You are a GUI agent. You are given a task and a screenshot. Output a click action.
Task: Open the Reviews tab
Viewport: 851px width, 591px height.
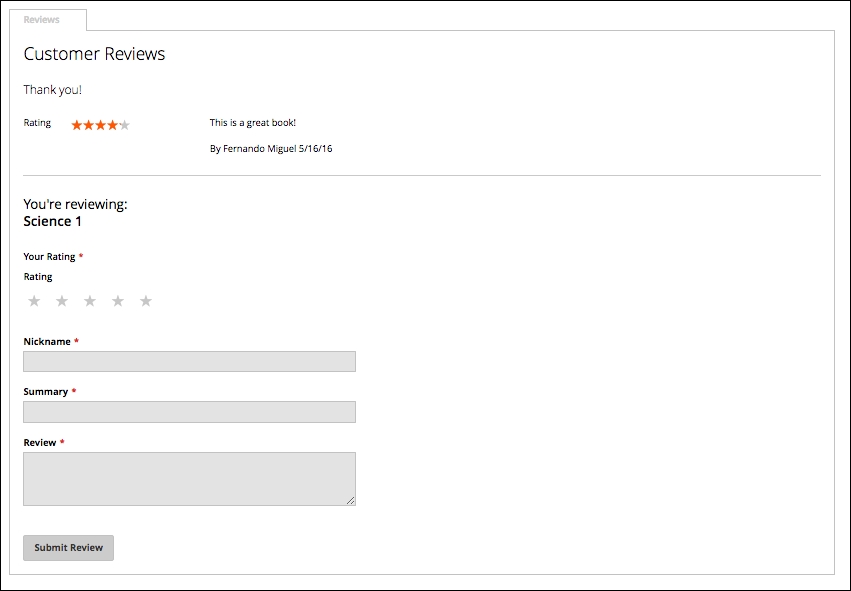coord(42,20)
